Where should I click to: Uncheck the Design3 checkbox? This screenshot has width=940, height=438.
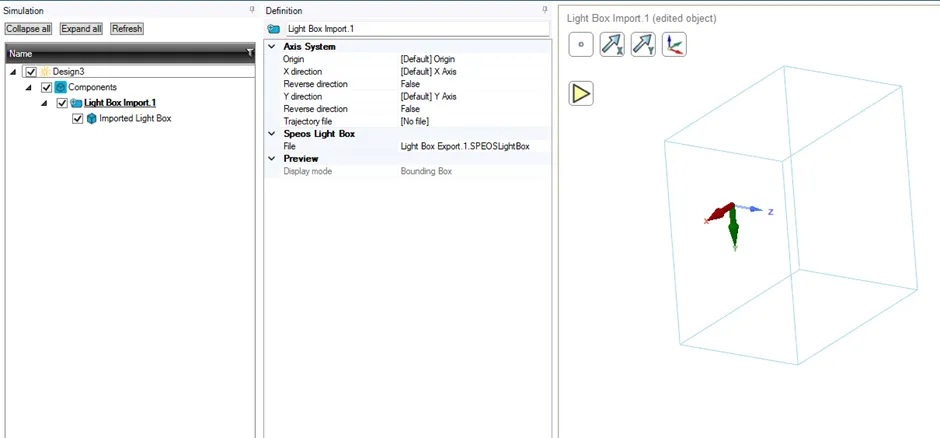pyautogui.click(x=32, y=72)
